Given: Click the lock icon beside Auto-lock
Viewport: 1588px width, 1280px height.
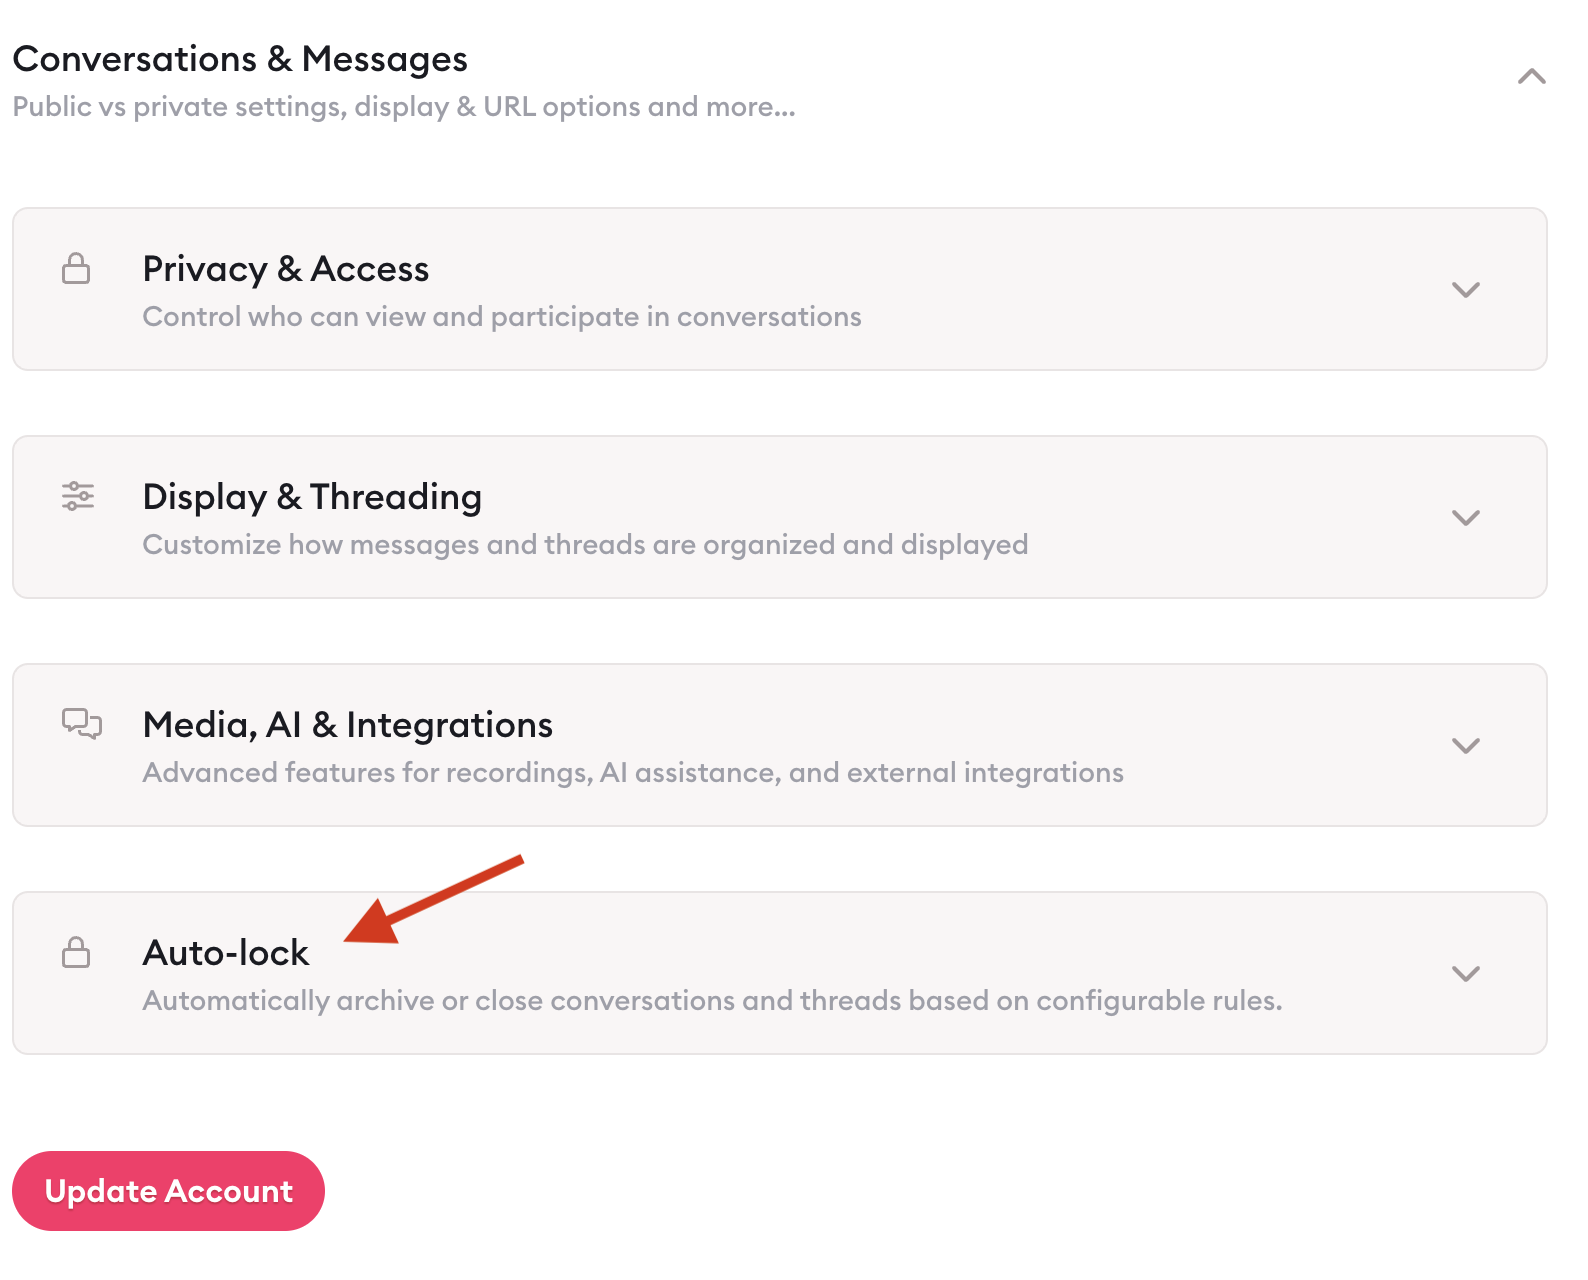Looking at the screenshot, I should click(x=76, y=952).
